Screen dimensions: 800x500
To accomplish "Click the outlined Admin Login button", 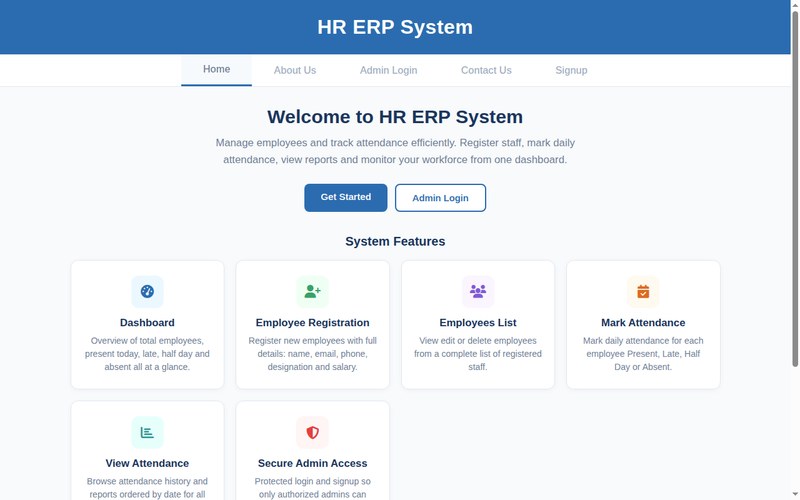I will pos(440,198).
